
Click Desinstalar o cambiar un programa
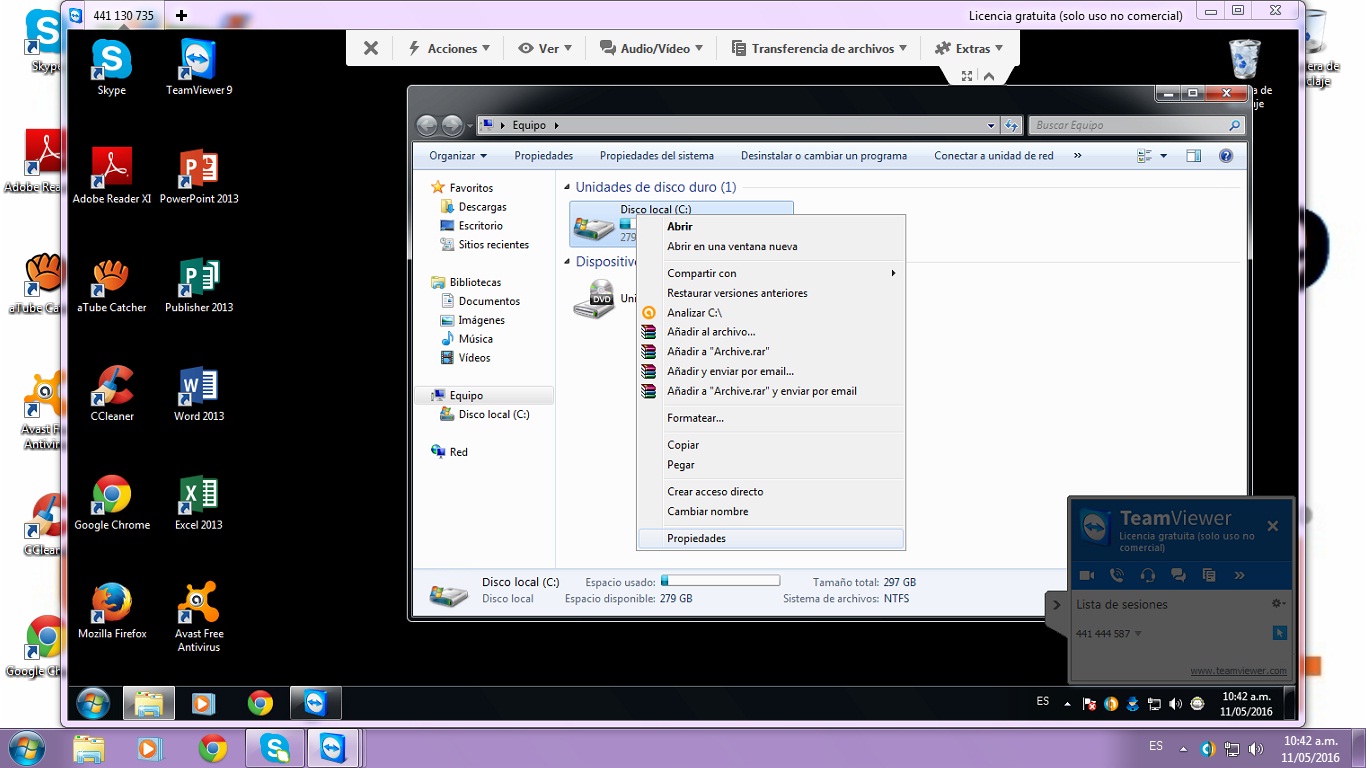[824, 156]
